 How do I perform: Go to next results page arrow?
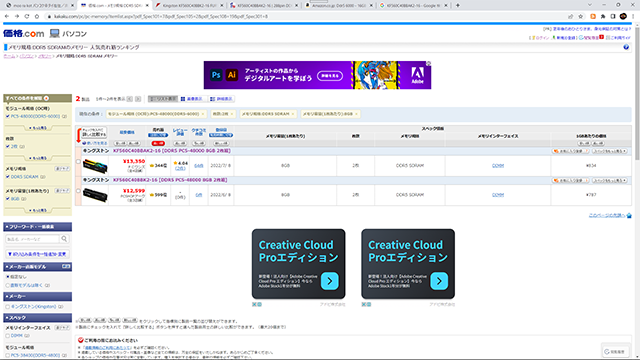[x=138, y=99]
